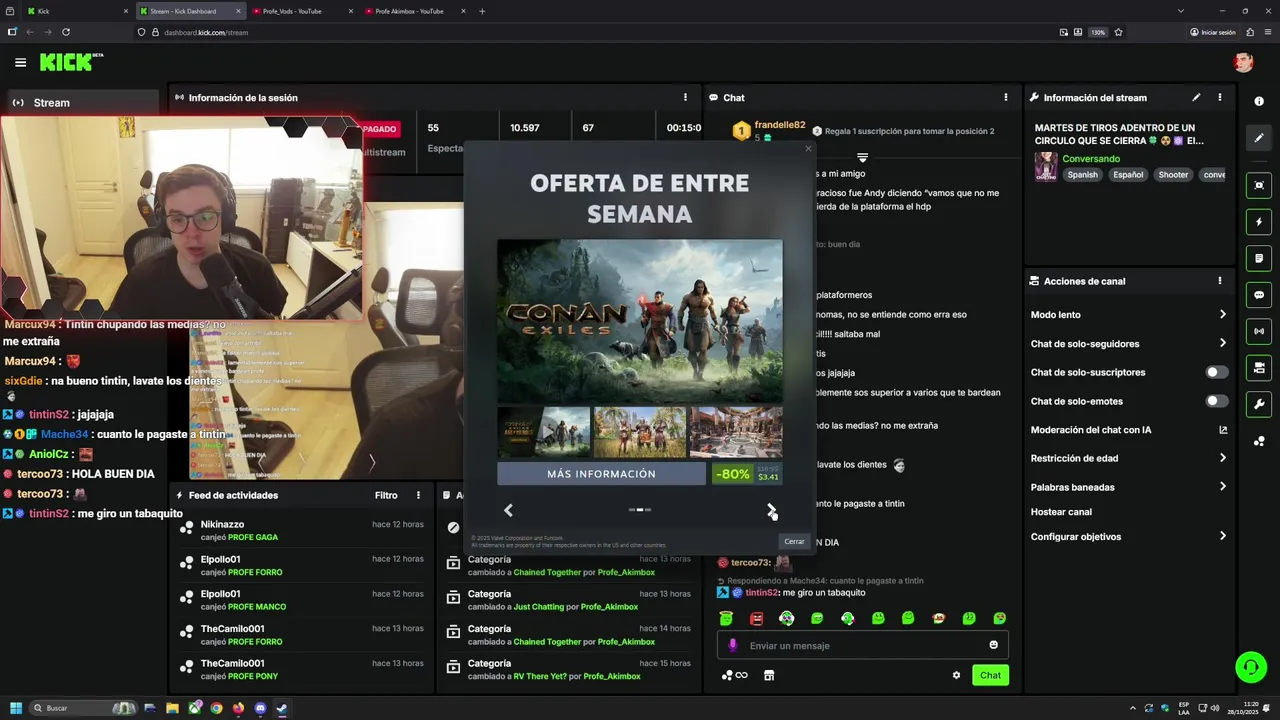Go to next offer with right arrow
The height and width of the screenshot is (720, 1280).
tap(771, 510)
